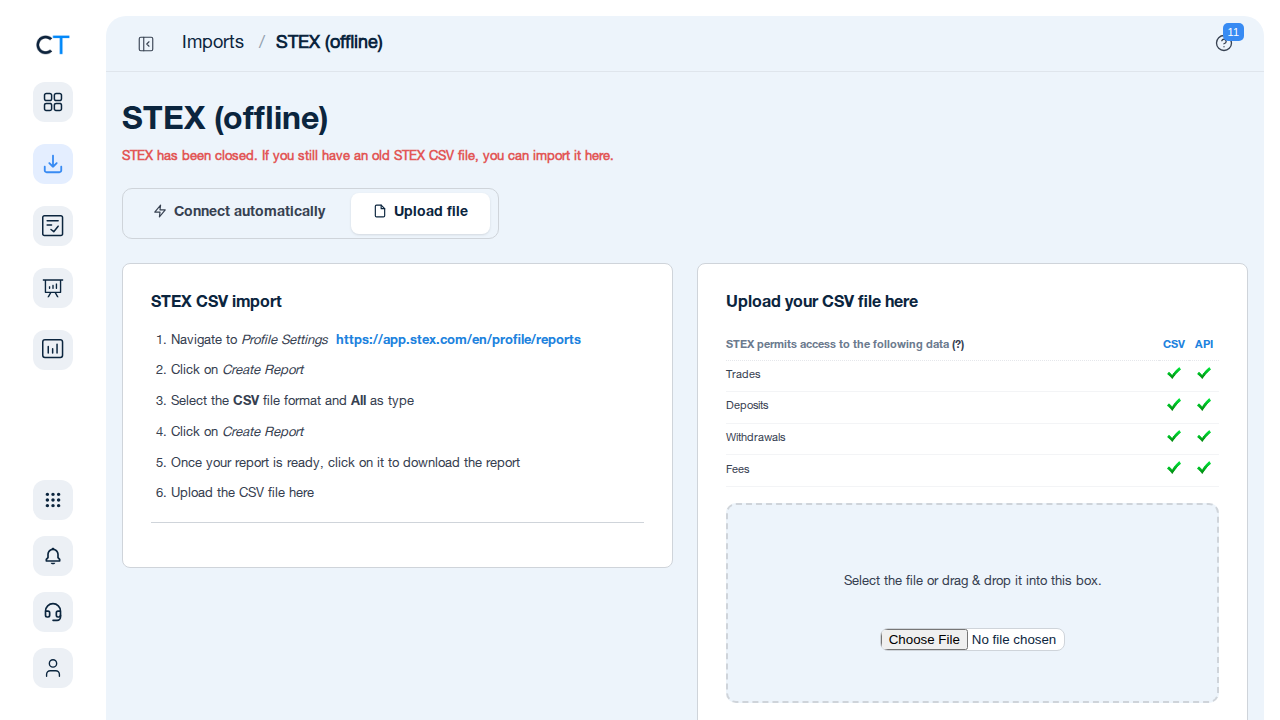Select the Upload file tab
This screenshot has height=720, width=1280.
click(420, 213)
